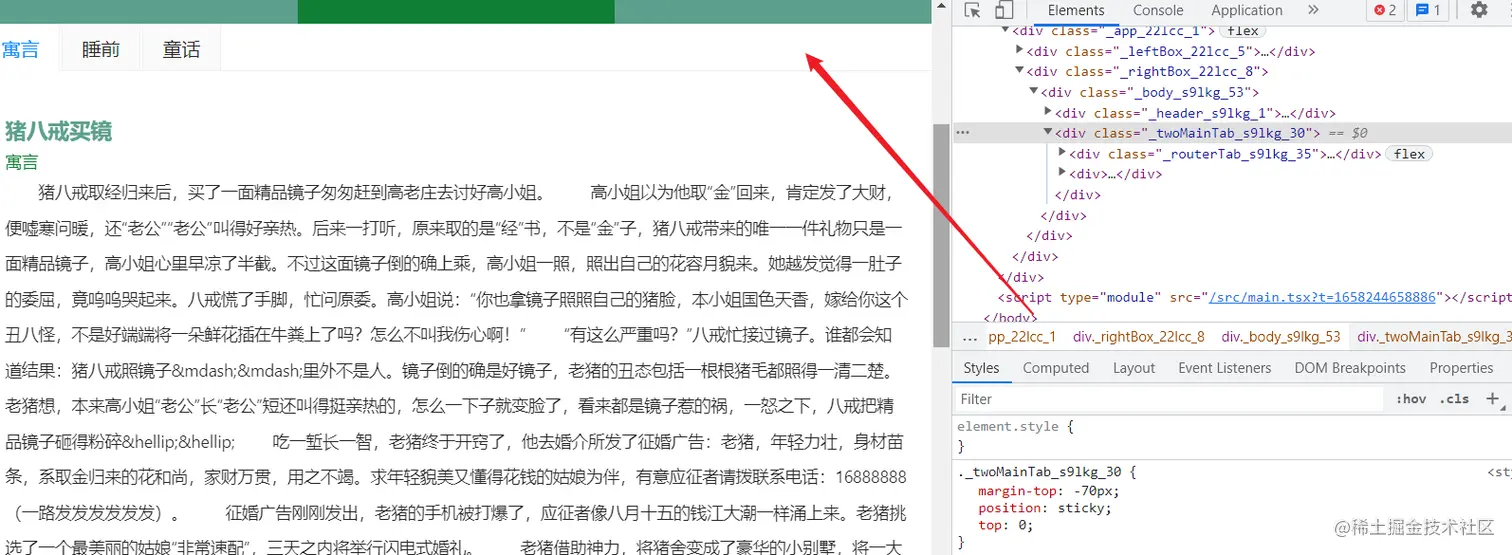Image resolution: width=1512 pixels, height=555 pixels.
Task: Add a new style rule plus icon
Action: click(x=1492, y=398)
